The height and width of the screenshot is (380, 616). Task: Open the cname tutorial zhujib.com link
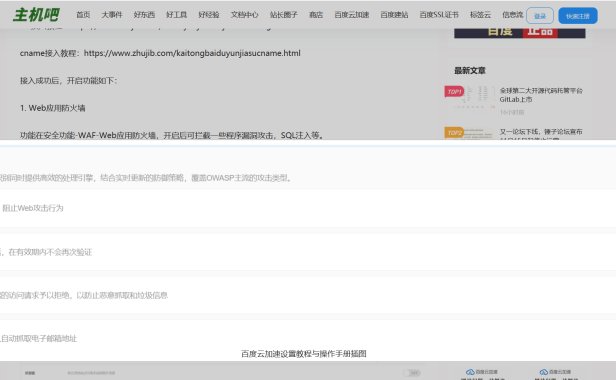click(x=192, y=53)
